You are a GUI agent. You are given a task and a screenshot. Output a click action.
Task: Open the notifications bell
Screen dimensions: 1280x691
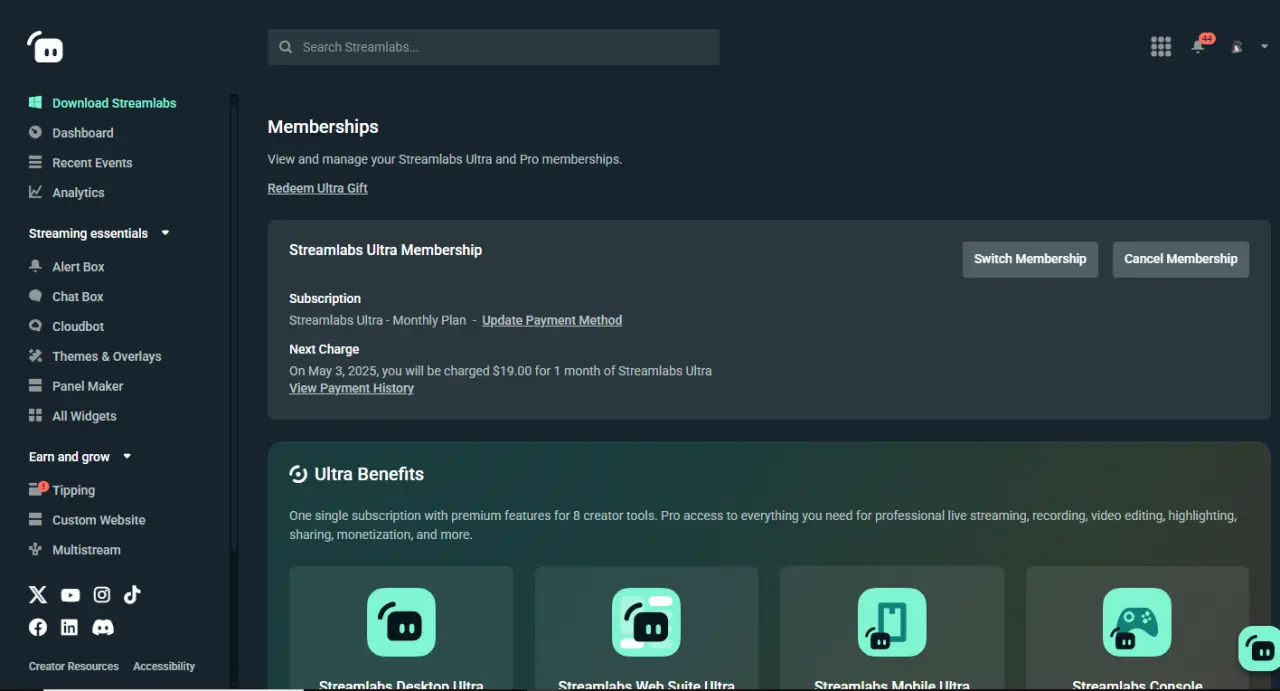click(x=1198, y=46)
